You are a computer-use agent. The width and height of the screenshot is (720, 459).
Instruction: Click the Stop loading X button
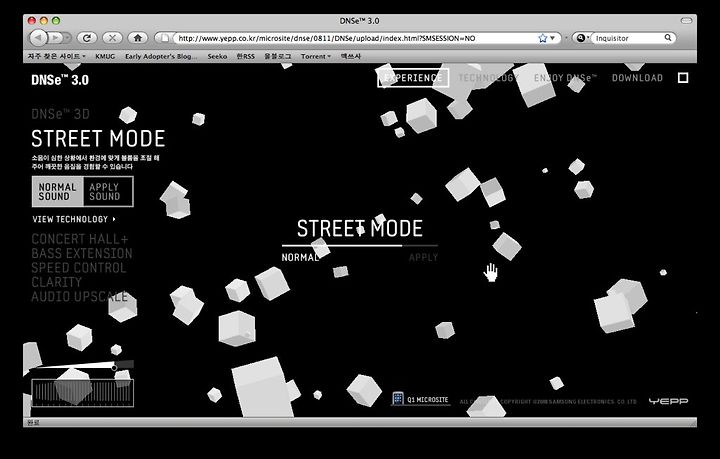coord(112,38)
